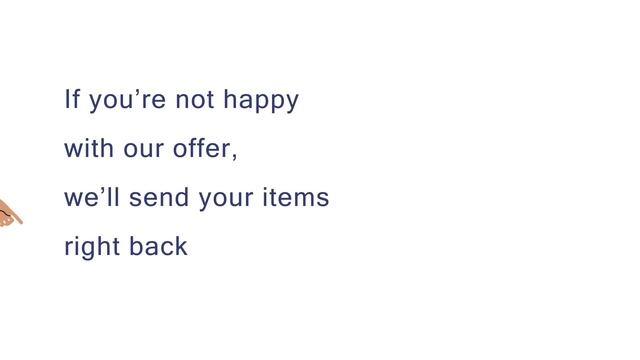Click the tan hand illustration at left edge
The height and width of the screenshot is (360, 640).
(x=11, y=213)
